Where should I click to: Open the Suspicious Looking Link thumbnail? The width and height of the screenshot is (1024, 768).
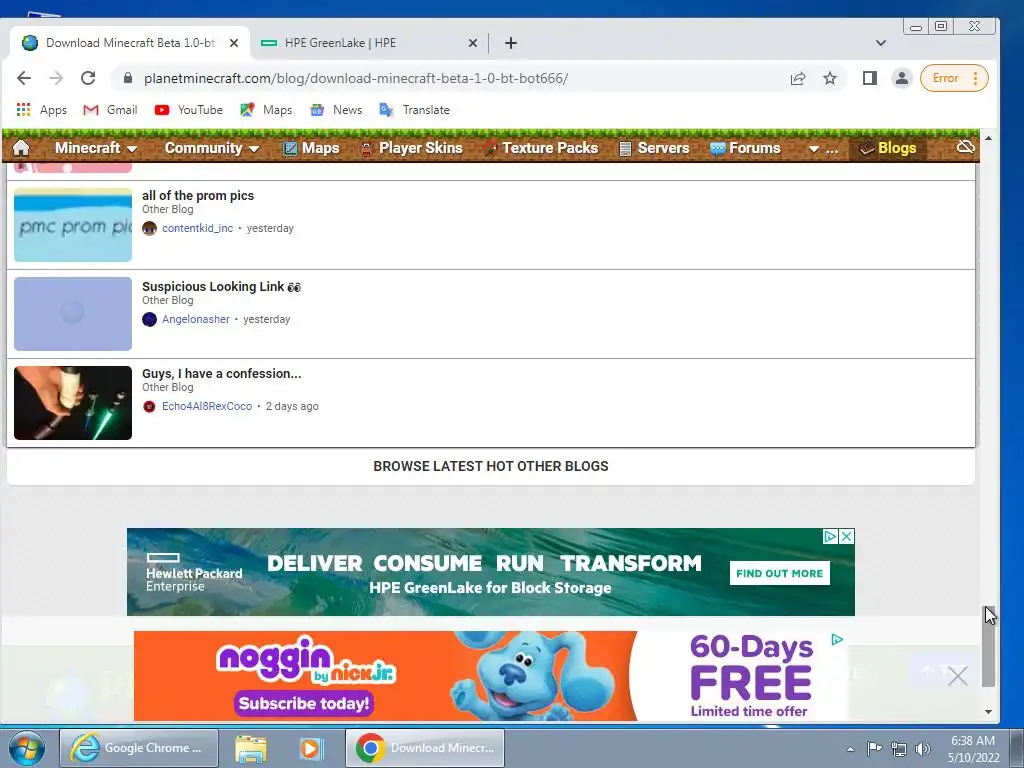pyautogui.click(x=73, y=314)
